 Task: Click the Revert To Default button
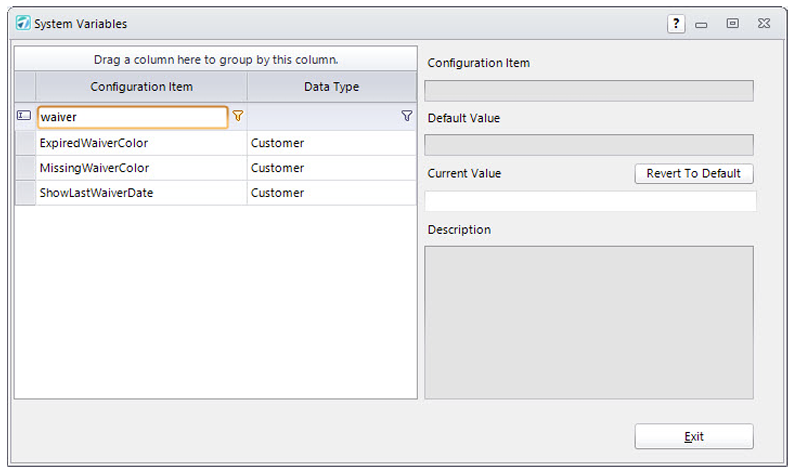click(694, 173)
